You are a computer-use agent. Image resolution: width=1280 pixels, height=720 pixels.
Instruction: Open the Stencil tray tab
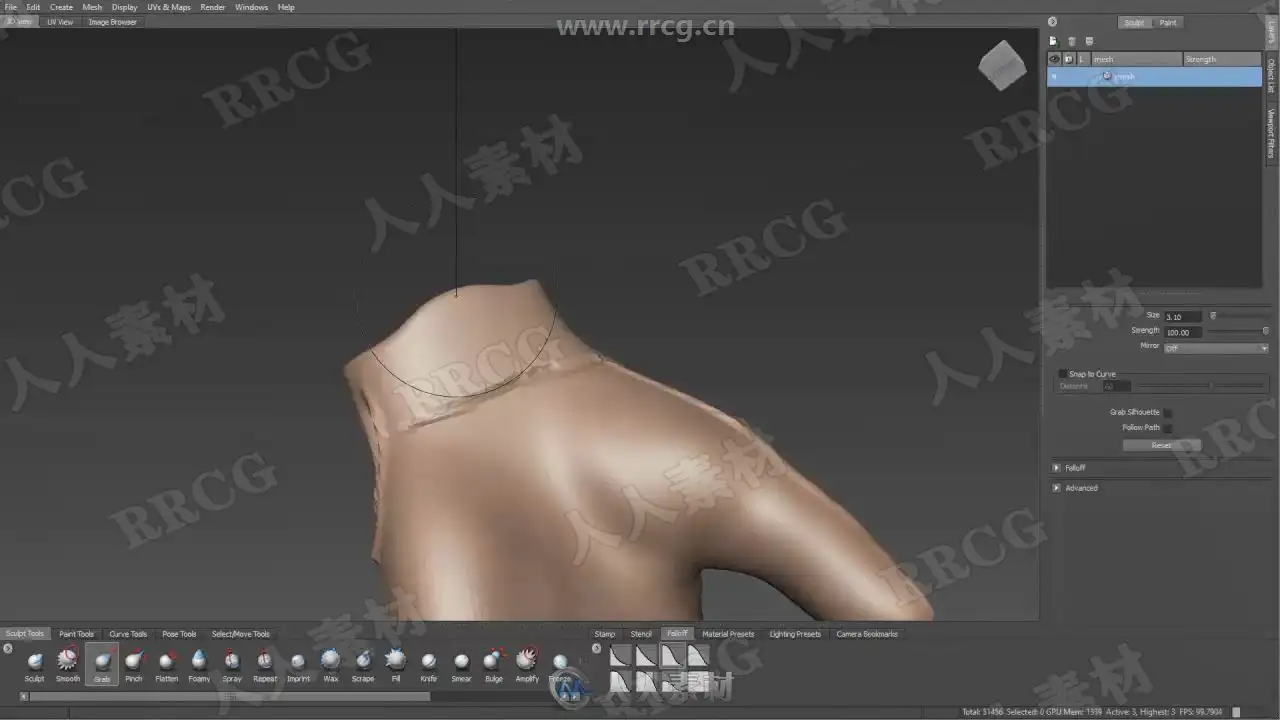click(x=641, y=634)
